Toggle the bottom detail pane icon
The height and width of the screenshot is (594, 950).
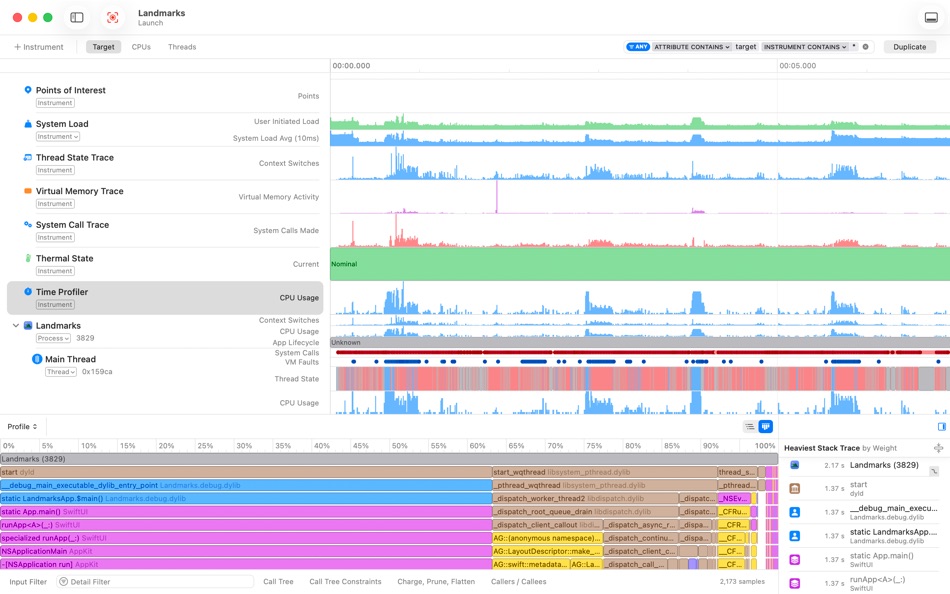931,18
